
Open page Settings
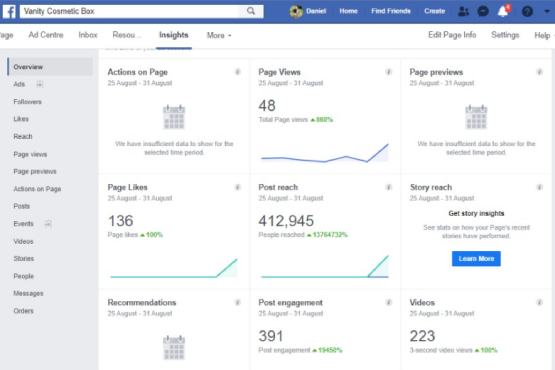505,35
